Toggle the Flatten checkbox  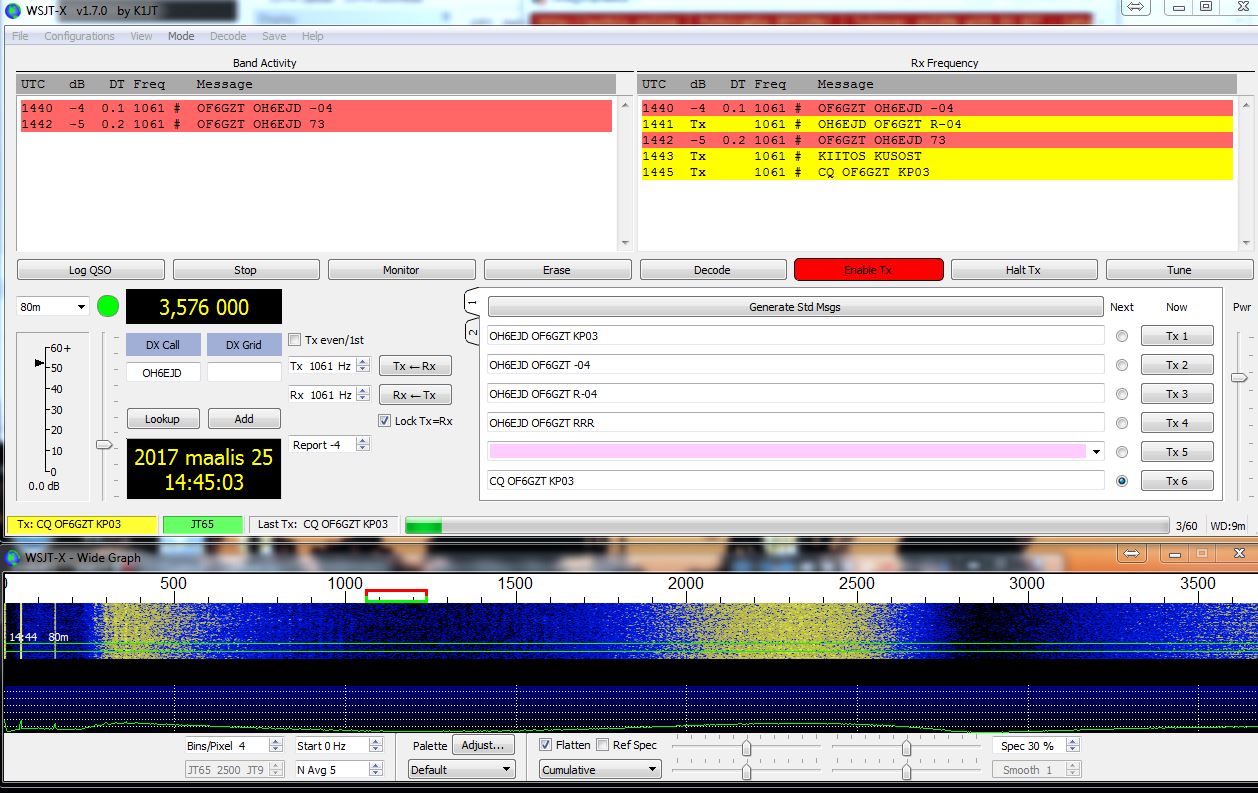pyautogui.click(x=545, y=745)
